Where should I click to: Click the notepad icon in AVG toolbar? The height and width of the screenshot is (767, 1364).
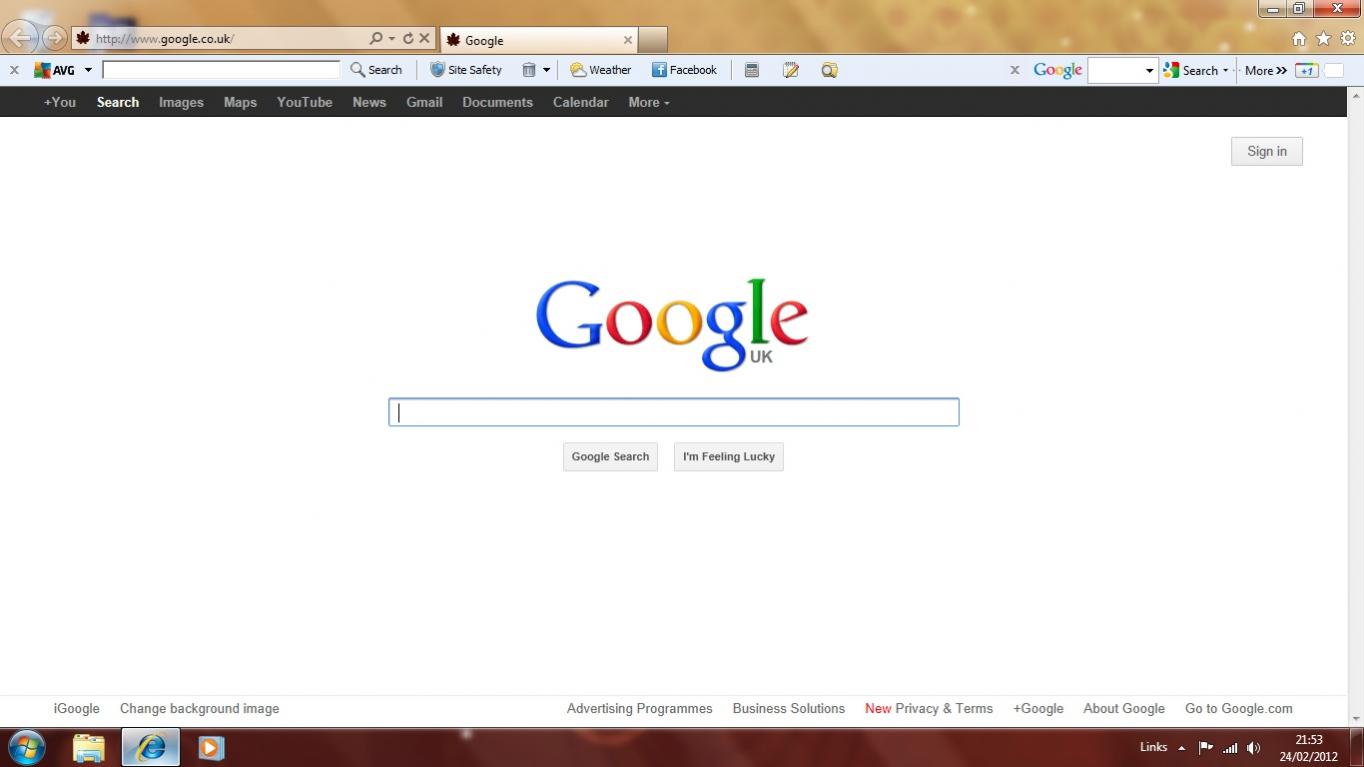click(791, 70)
